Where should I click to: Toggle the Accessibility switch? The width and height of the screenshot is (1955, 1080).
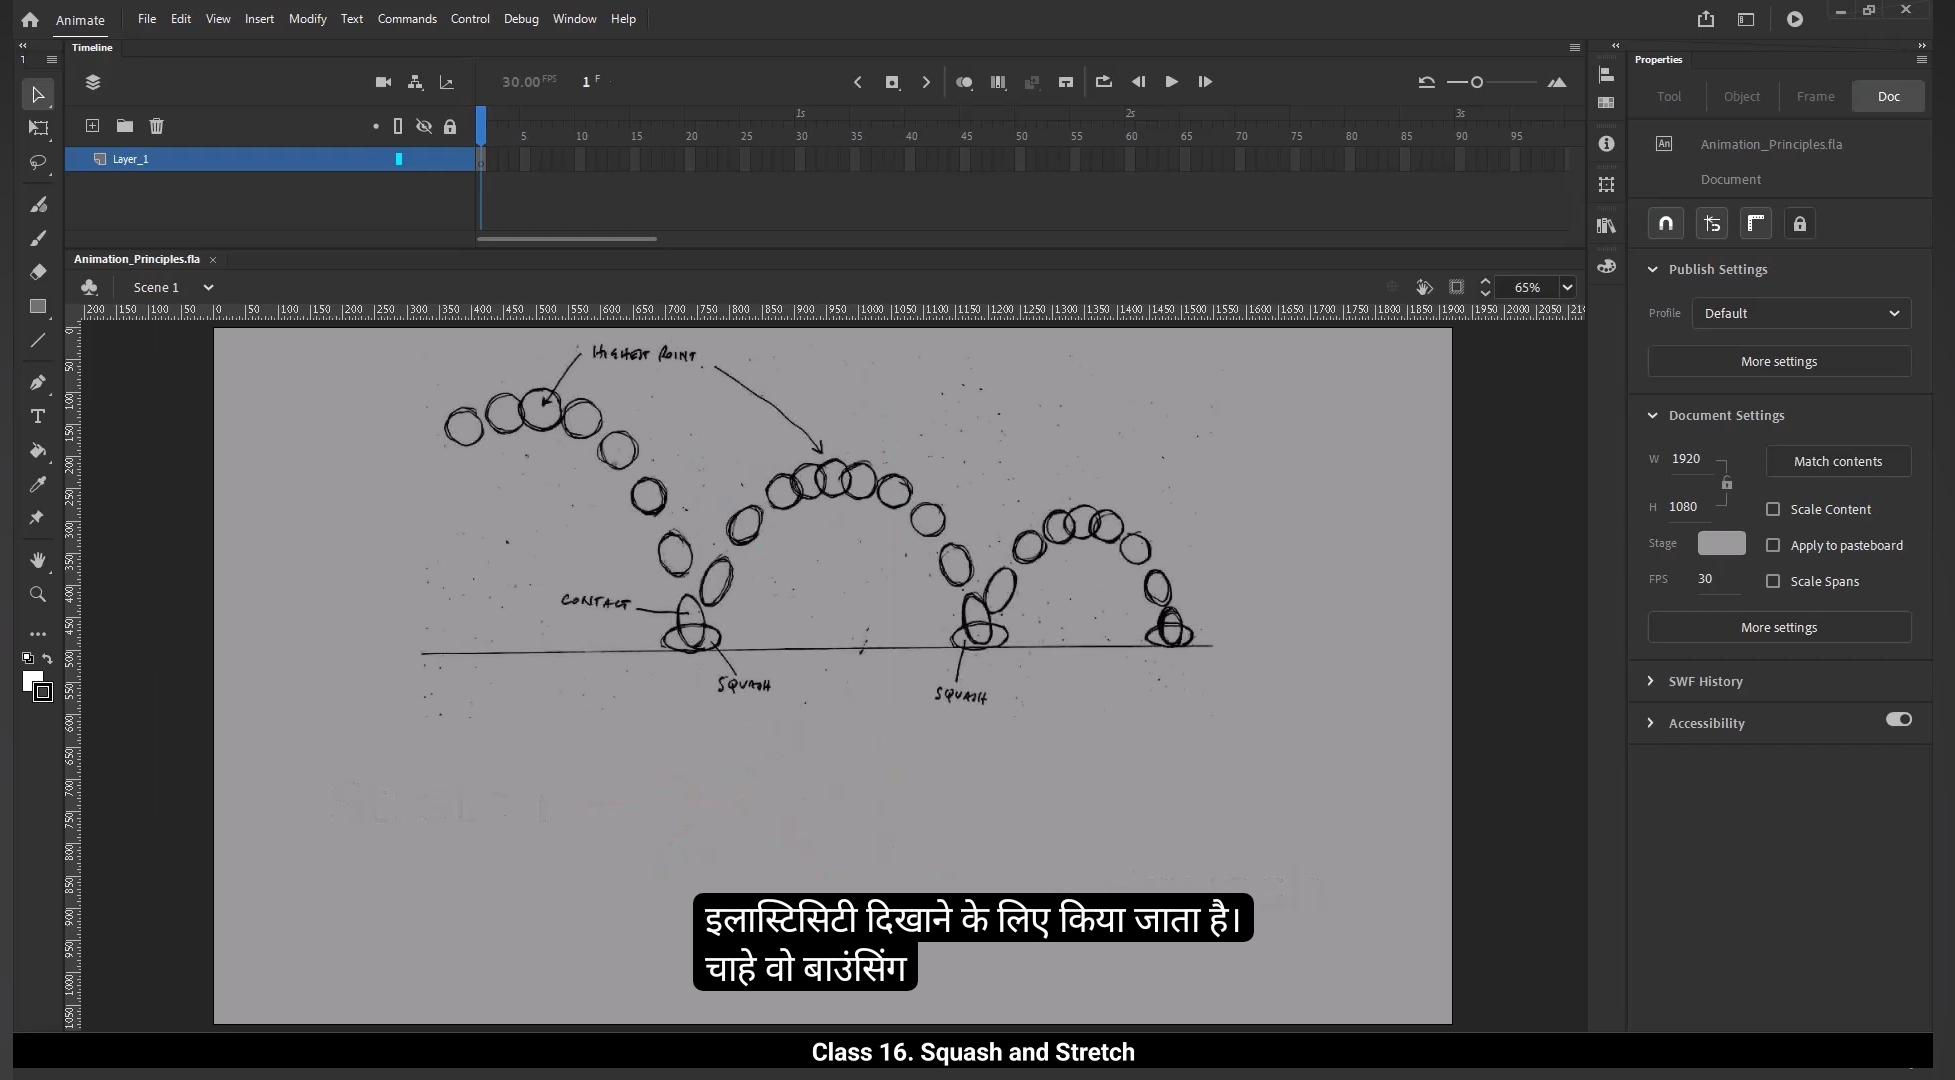(1898, 719)
